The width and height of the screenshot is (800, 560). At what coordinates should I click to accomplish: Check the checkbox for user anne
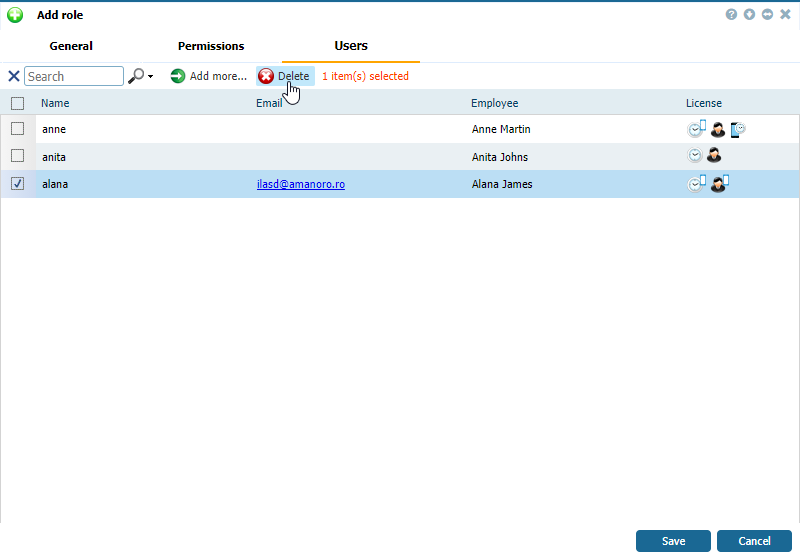point(17,129)
